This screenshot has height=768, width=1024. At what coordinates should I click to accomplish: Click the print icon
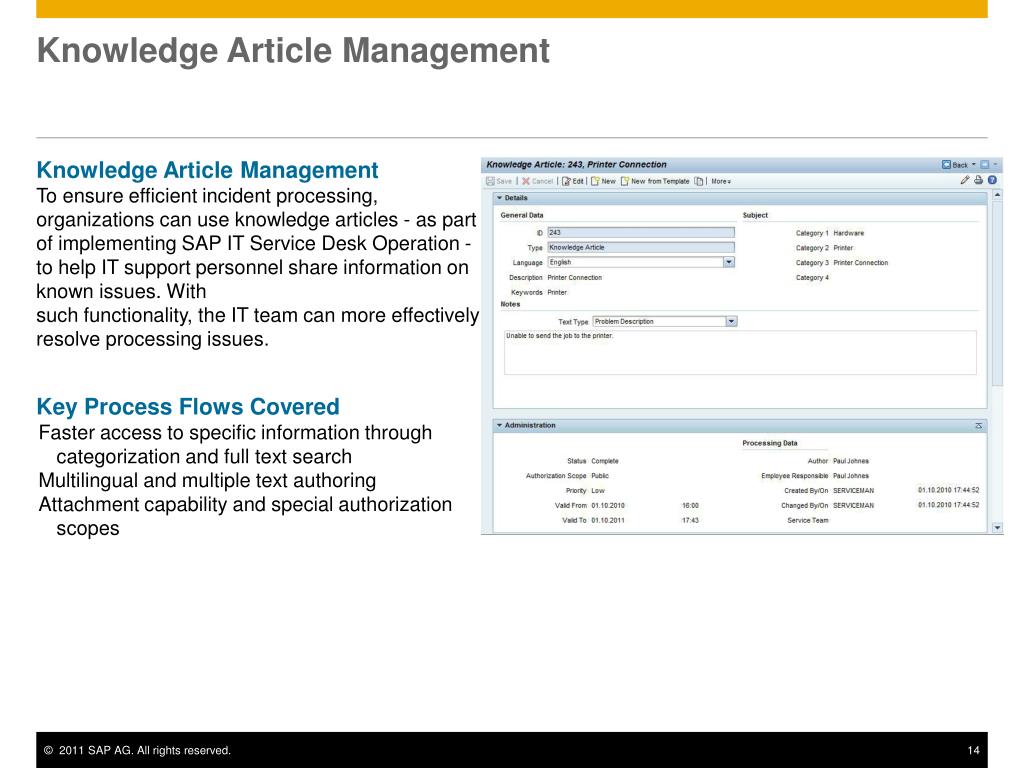tap(978, 180)
